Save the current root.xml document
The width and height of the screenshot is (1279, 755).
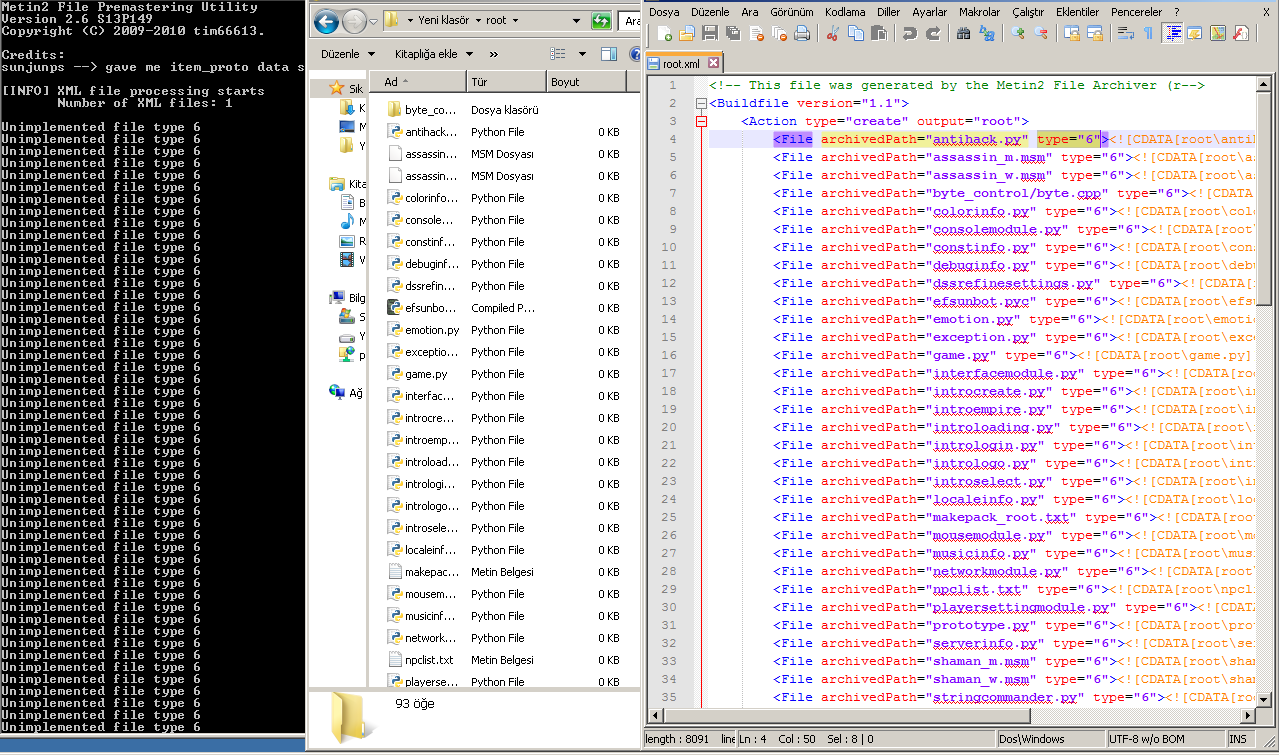coord(710,34)
